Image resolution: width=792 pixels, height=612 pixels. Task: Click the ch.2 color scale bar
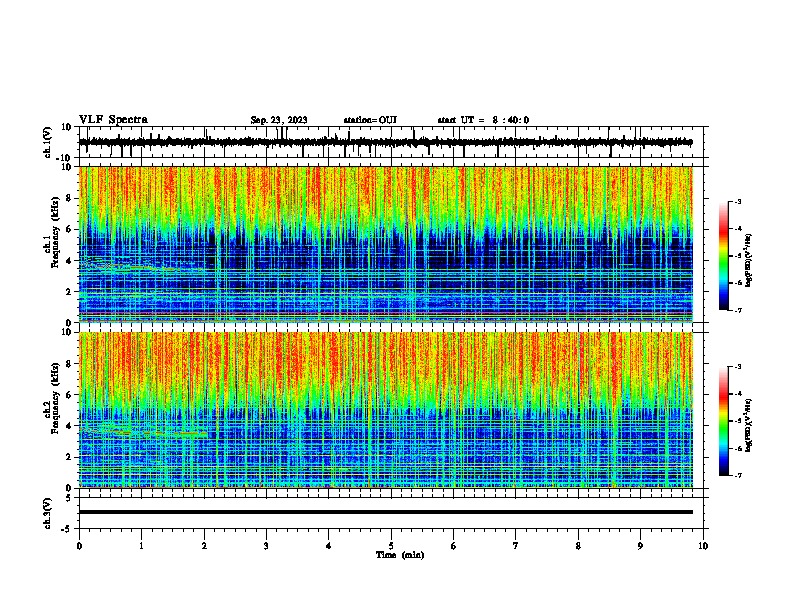coord(723,421)
